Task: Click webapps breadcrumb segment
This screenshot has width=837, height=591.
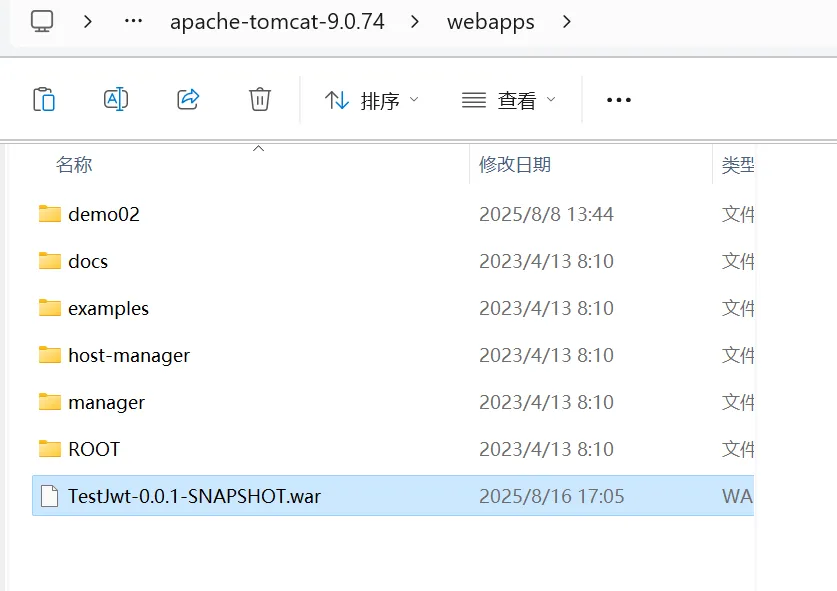Action: click(x=490, y=21)
